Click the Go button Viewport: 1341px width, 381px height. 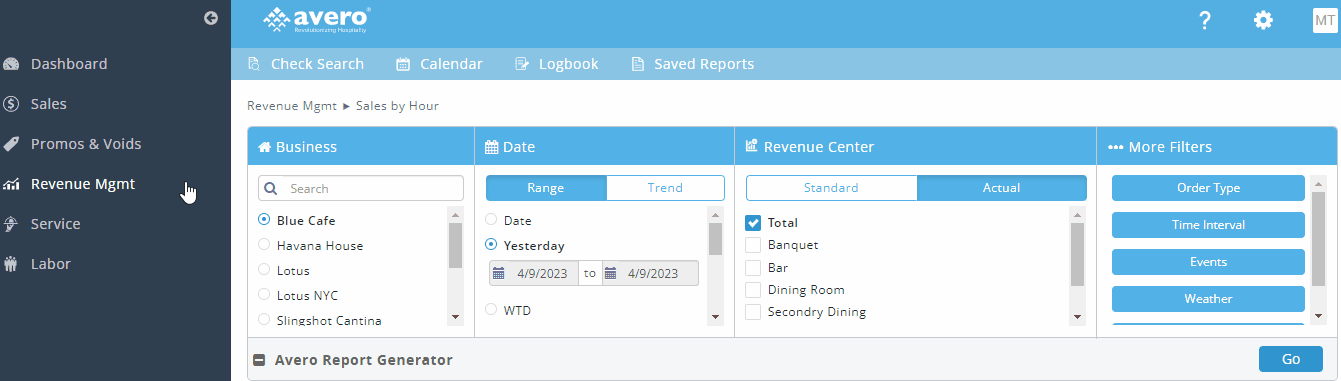1291,359
